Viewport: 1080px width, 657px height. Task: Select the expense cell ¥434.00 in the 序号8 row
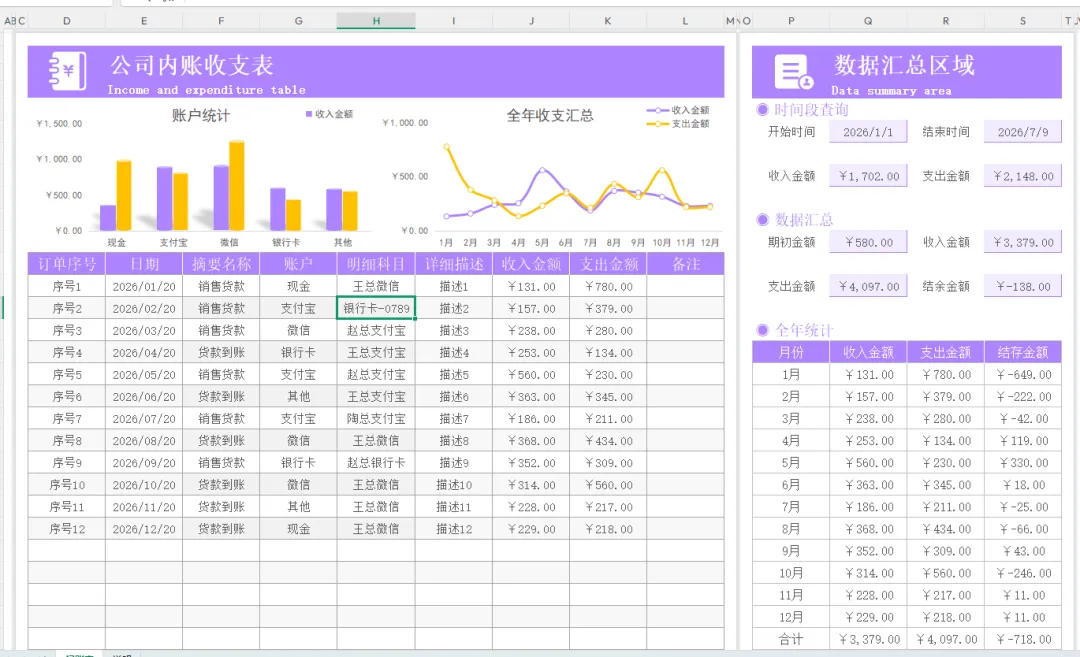(x=608, y=441)
